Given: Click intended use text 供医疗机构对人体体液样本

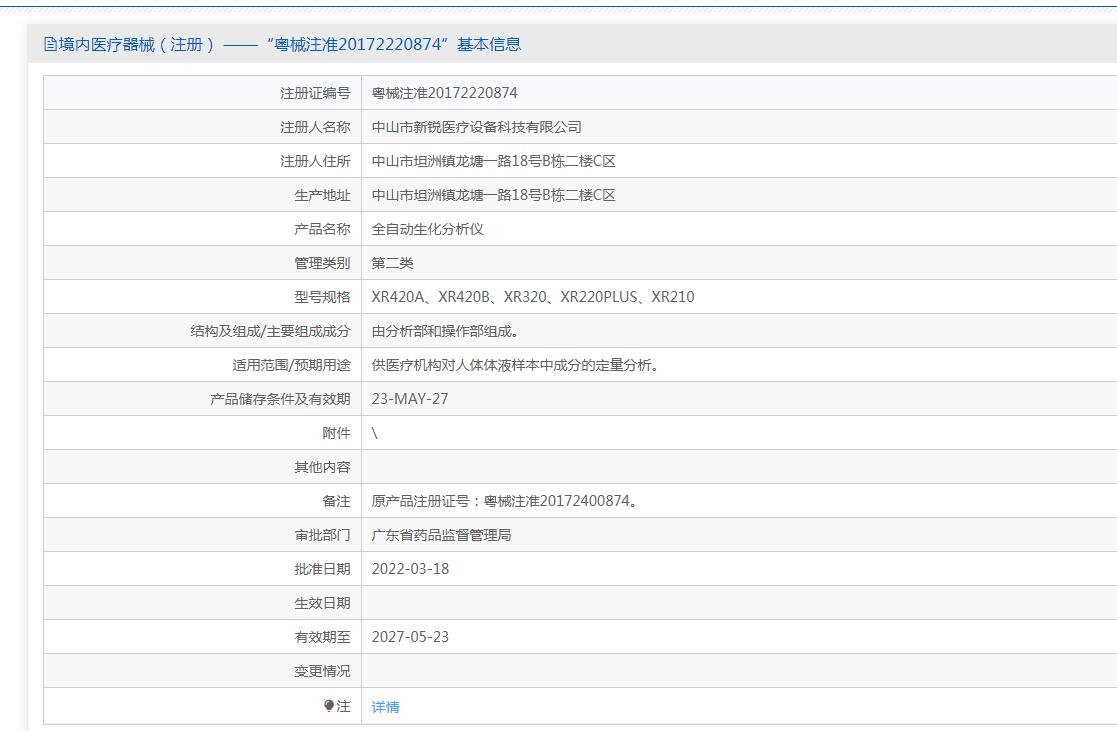Looking at the screenshot, I should tap(514, 365).
